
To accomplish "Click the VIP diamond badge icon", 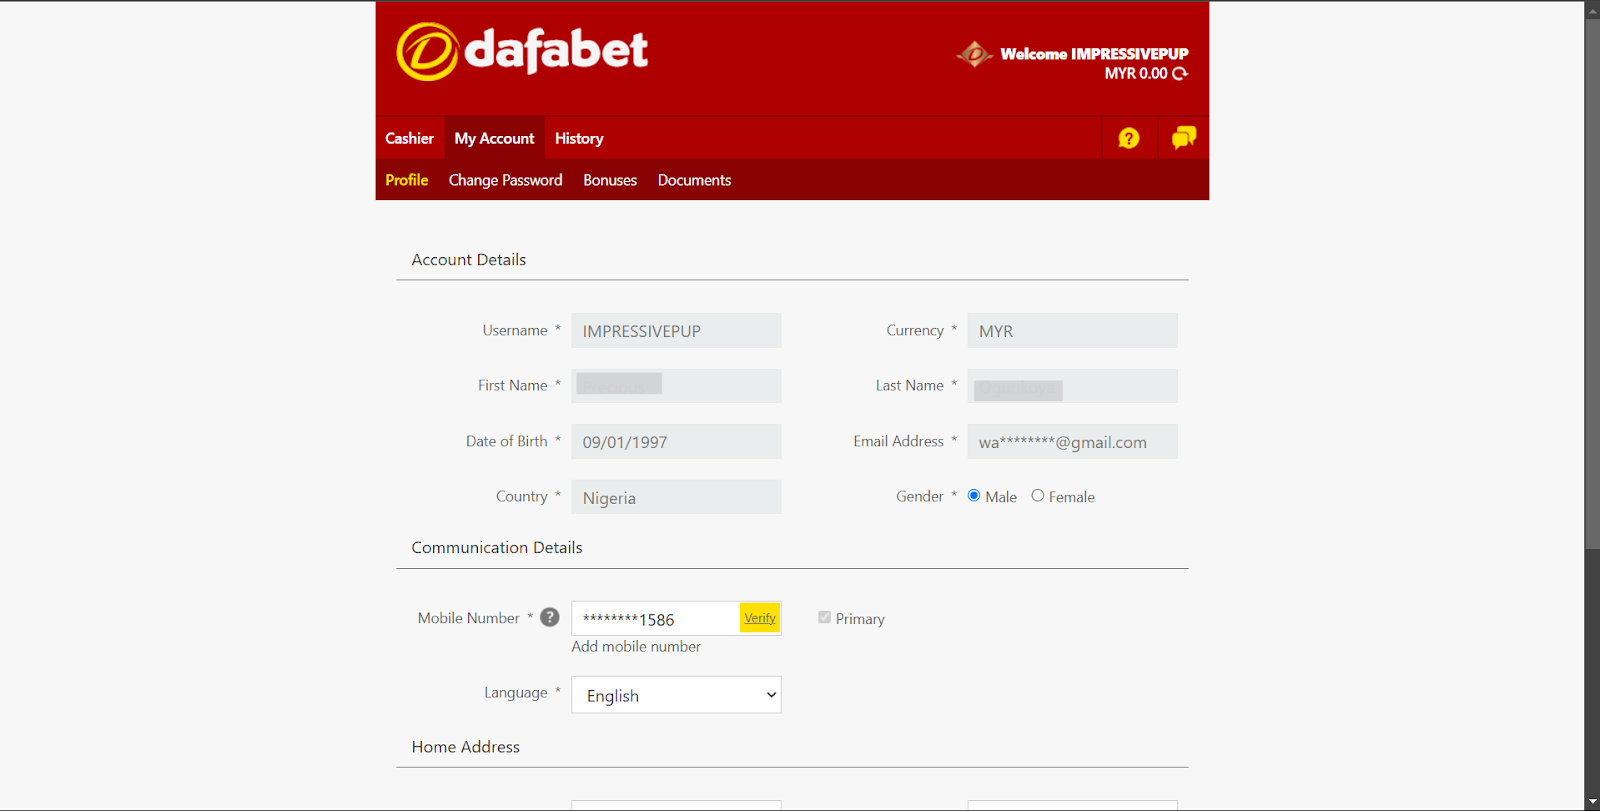I will point(974,54).
